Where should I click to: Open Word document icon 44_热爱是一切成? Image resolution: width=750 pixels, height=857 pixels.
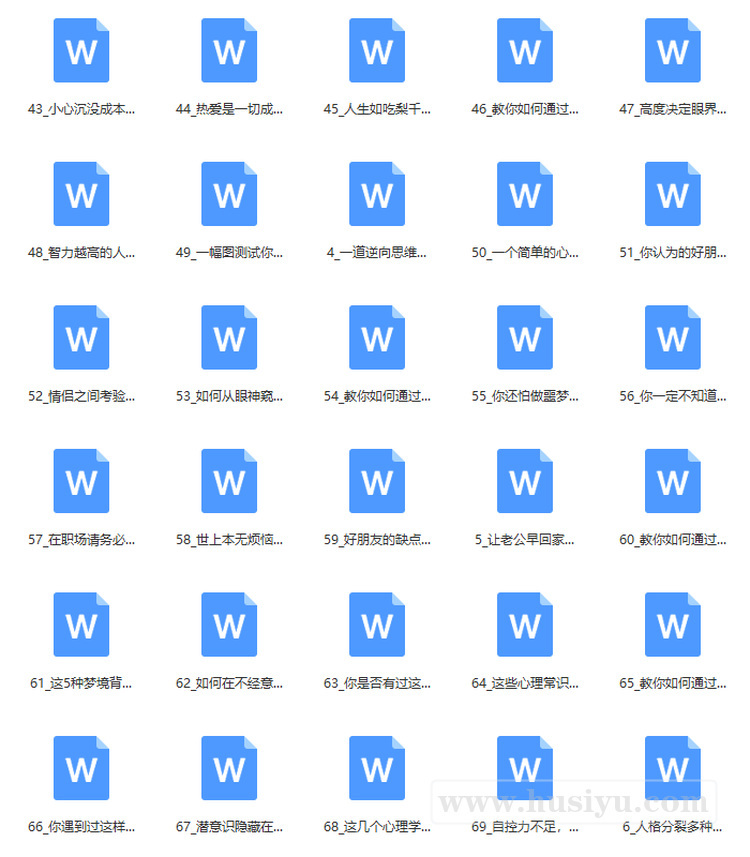click(229, 50)
